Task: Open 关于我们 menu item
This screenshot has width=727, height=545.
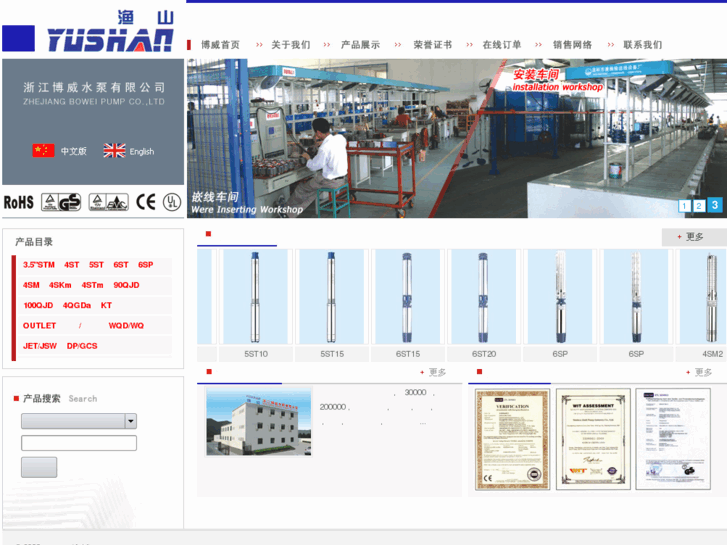Action: [x=291, y=45]
